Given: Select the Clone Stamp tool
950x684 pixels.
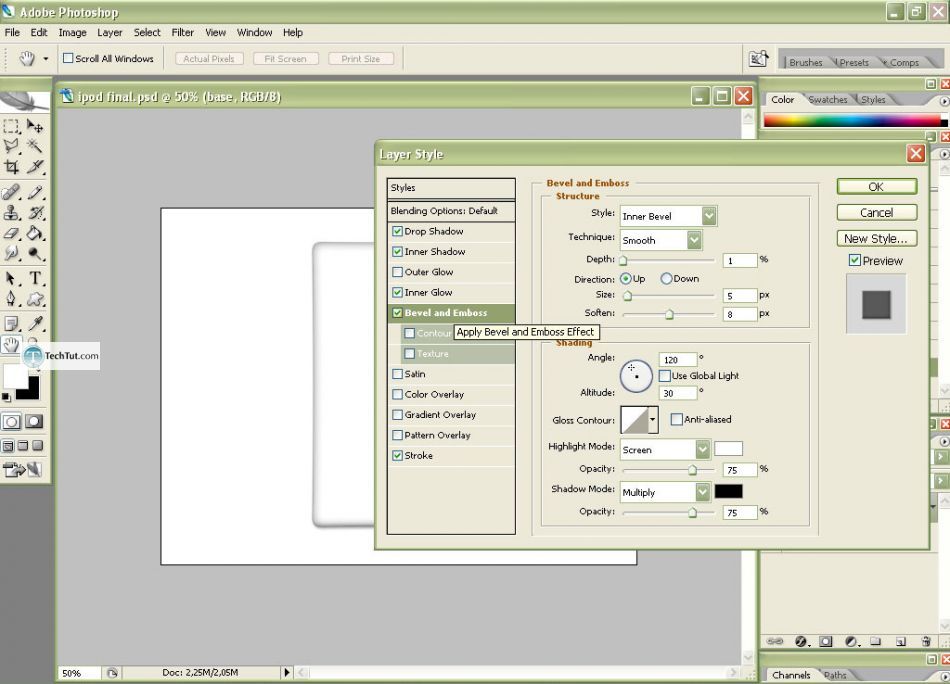Looking at the screenshot, I should [x=11, y=213].
